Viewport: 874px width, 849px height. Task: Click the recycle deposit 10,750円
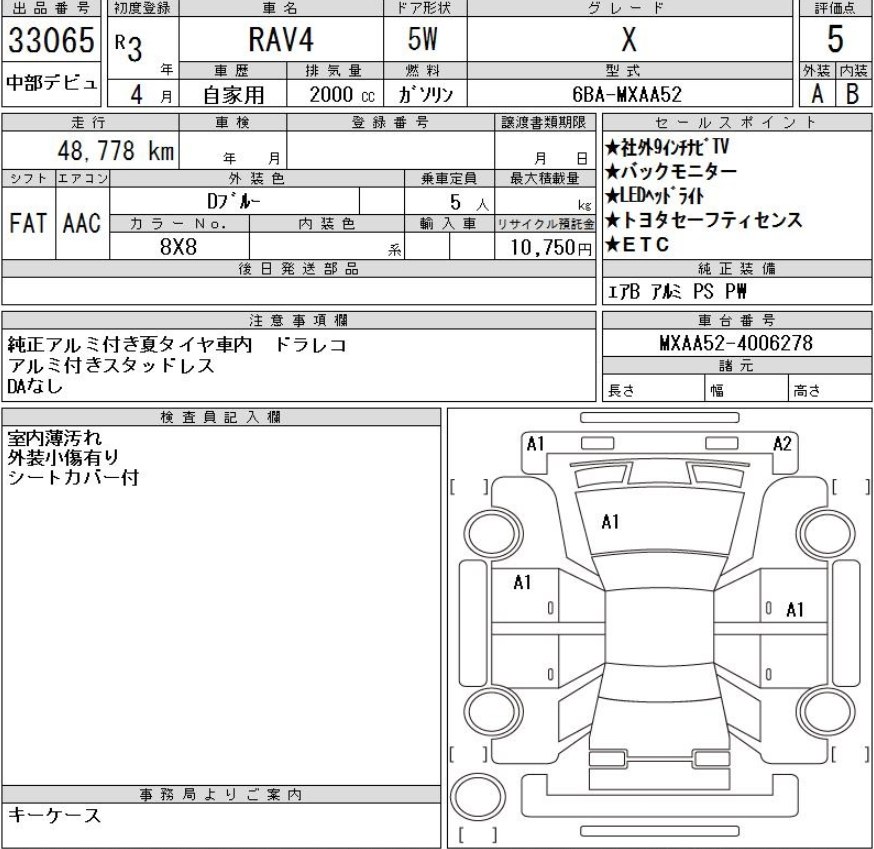(551, 247)
